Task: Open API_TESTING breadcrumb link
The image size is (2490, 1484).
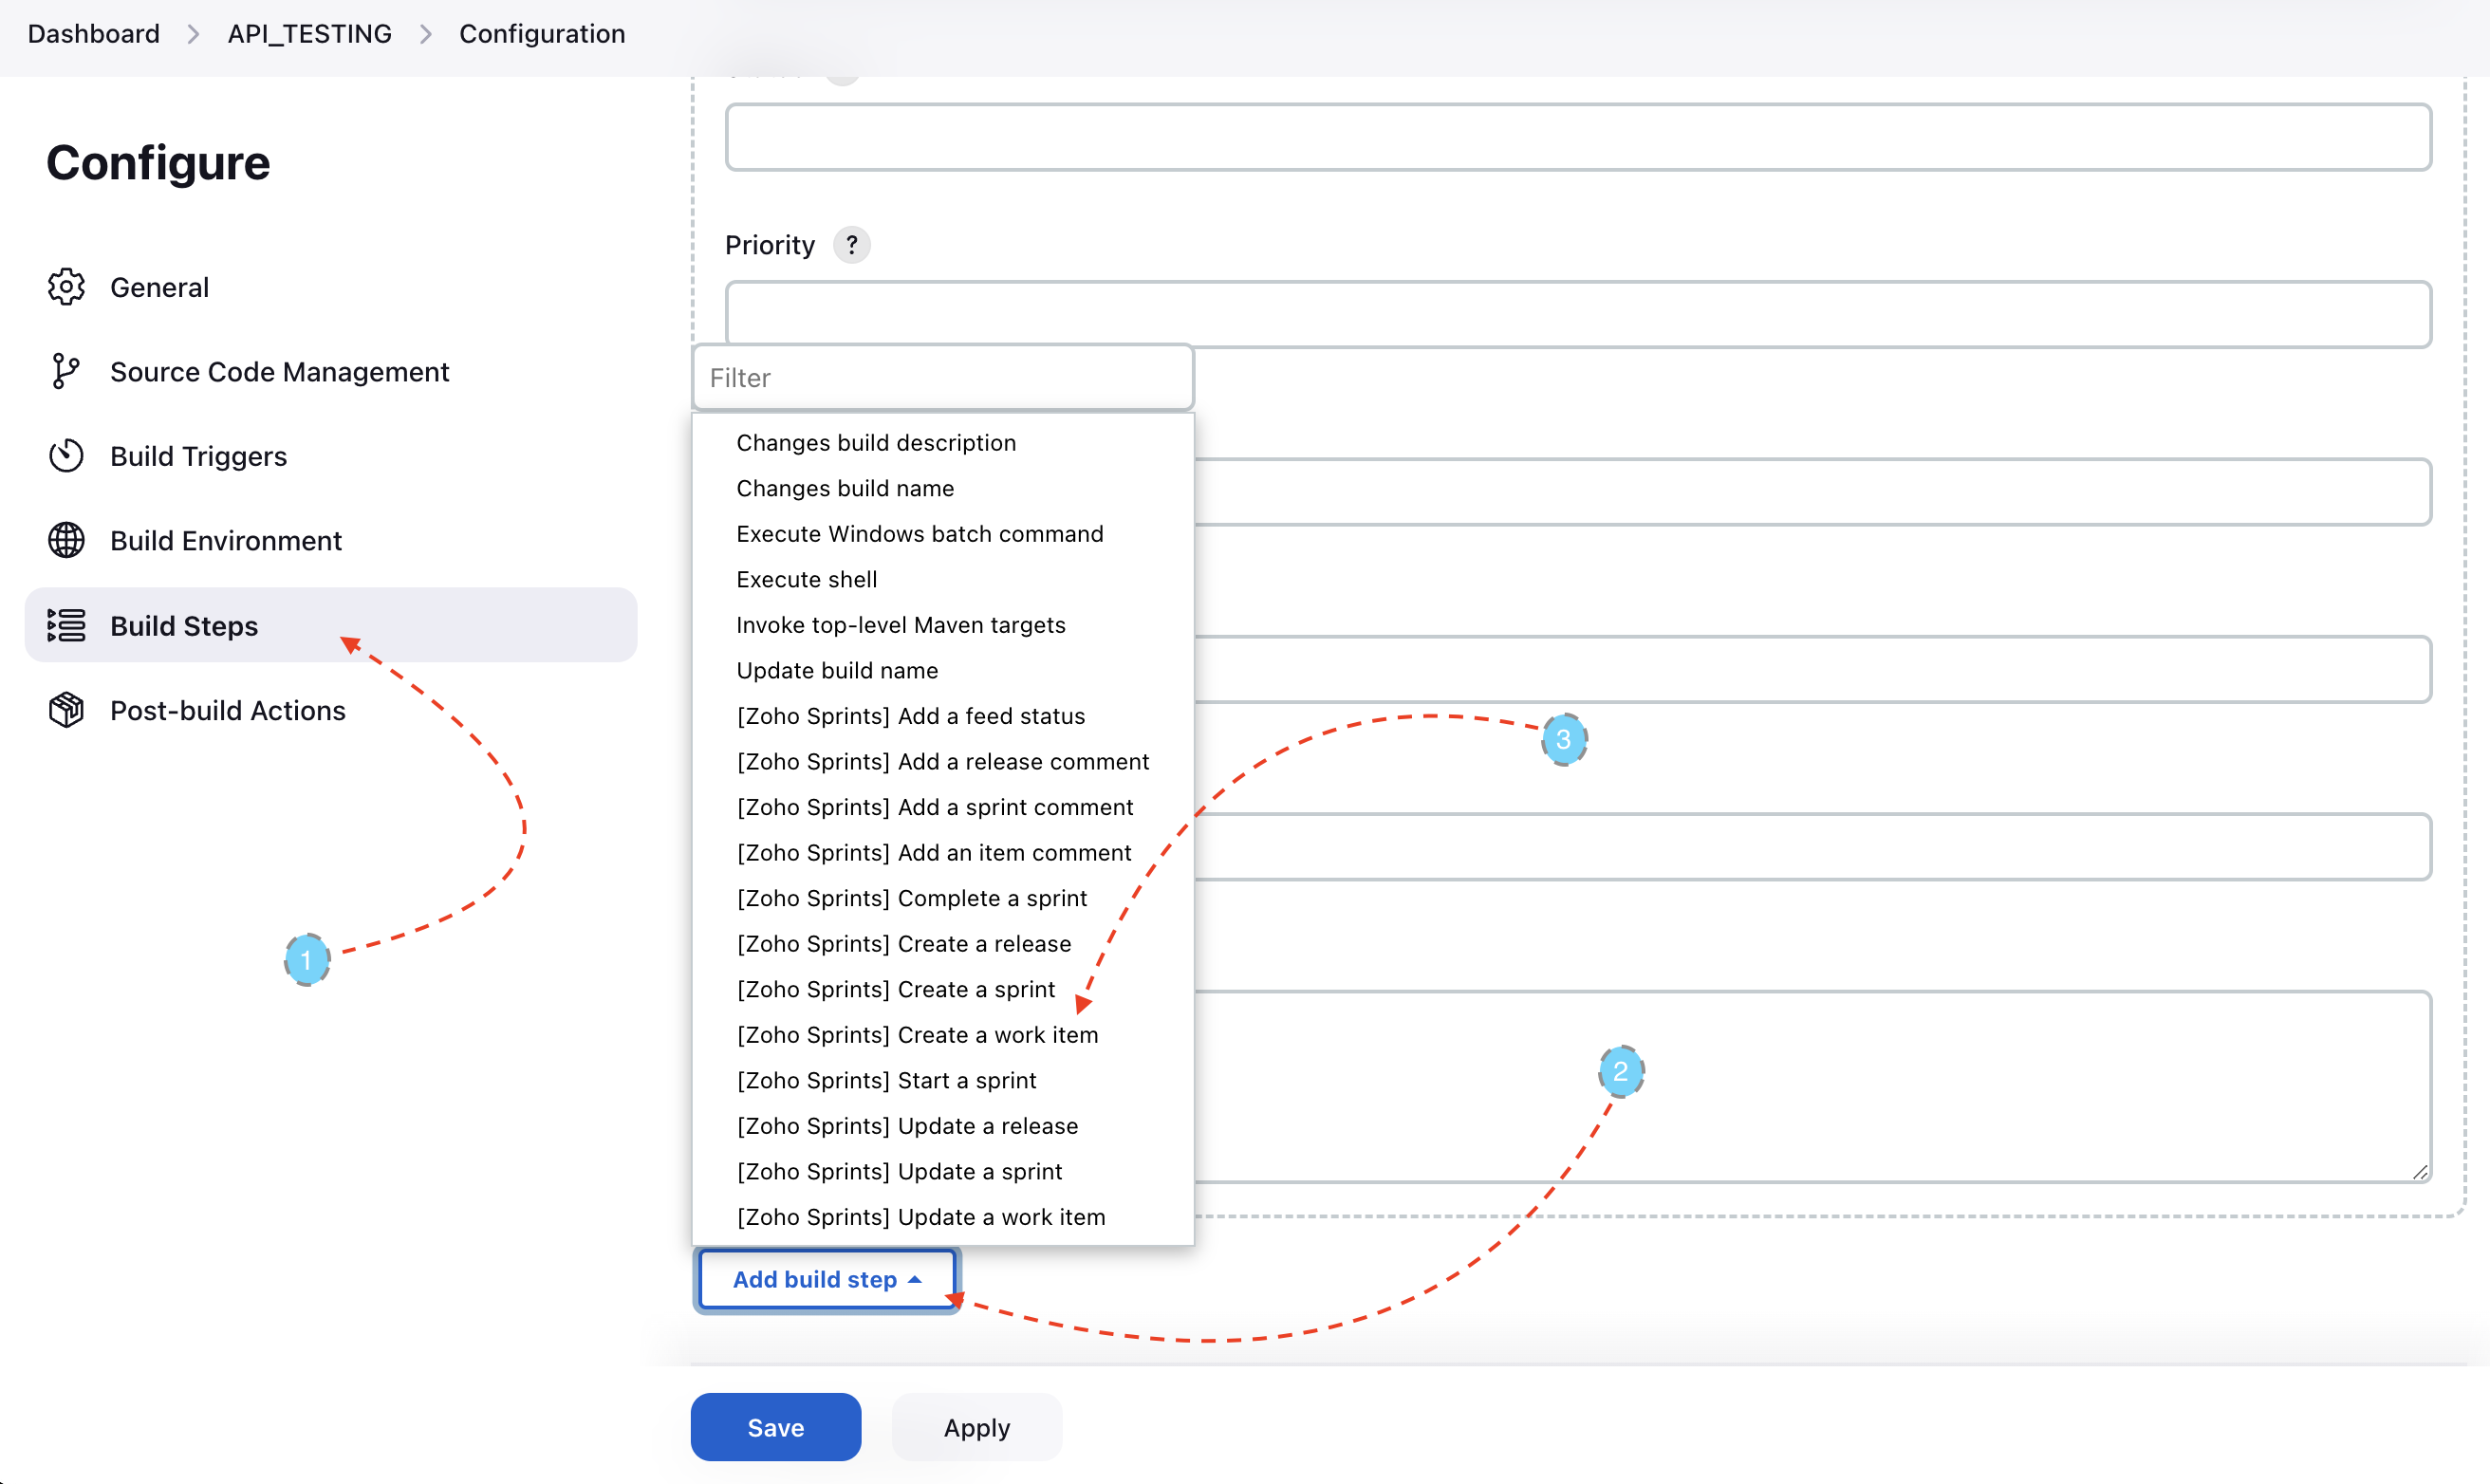Action: coord(310,34)
